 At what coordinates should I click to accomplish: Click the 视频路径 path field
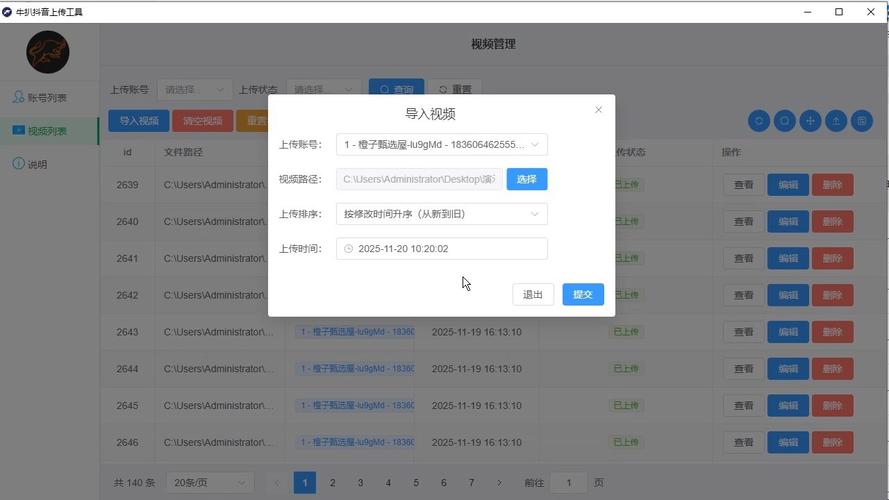(419, 179)
